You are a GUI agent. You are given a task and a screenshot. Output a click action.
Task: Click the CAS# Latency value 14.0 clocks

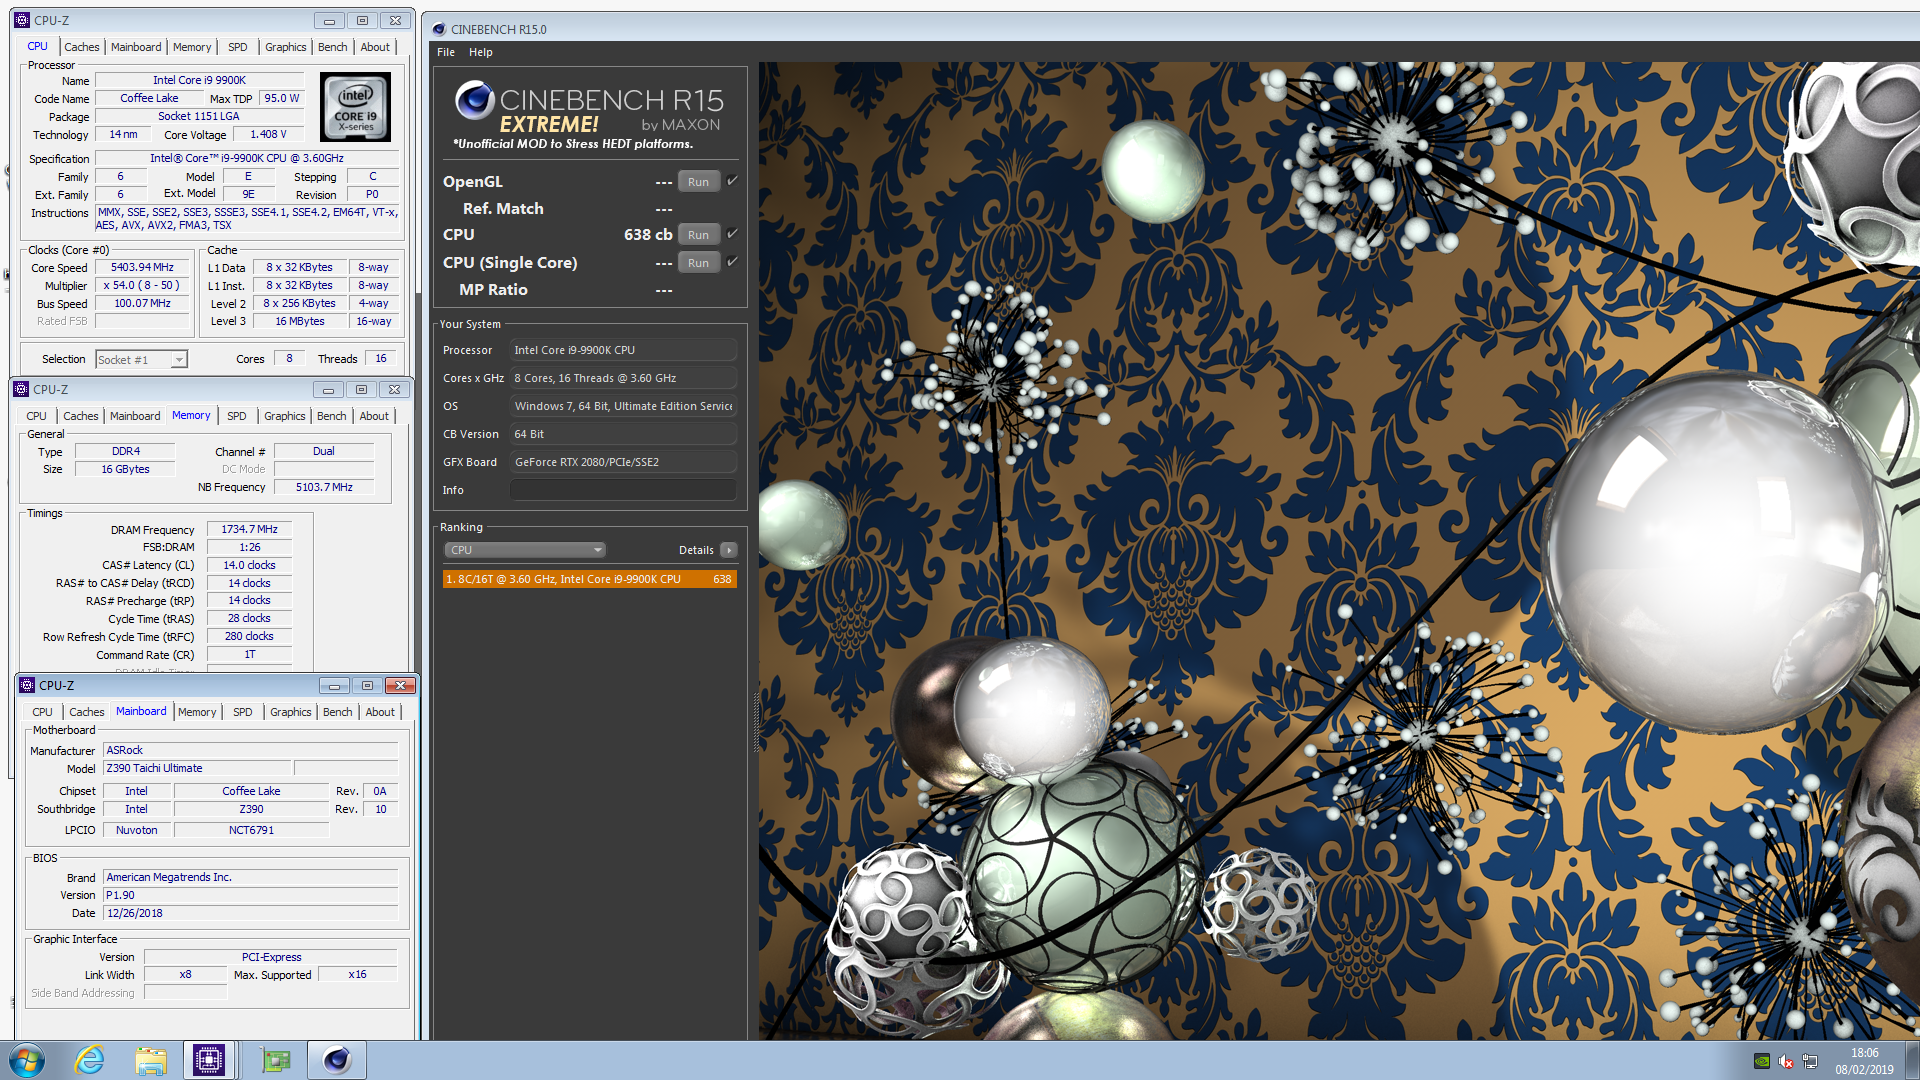[x=249, y=565]
